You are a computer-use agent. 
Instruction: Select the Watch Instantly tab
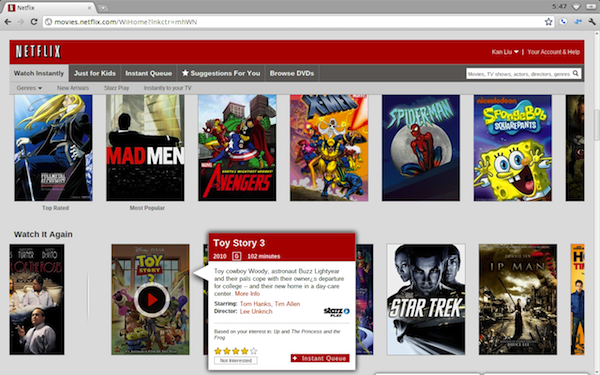click(x=39, y=73)
